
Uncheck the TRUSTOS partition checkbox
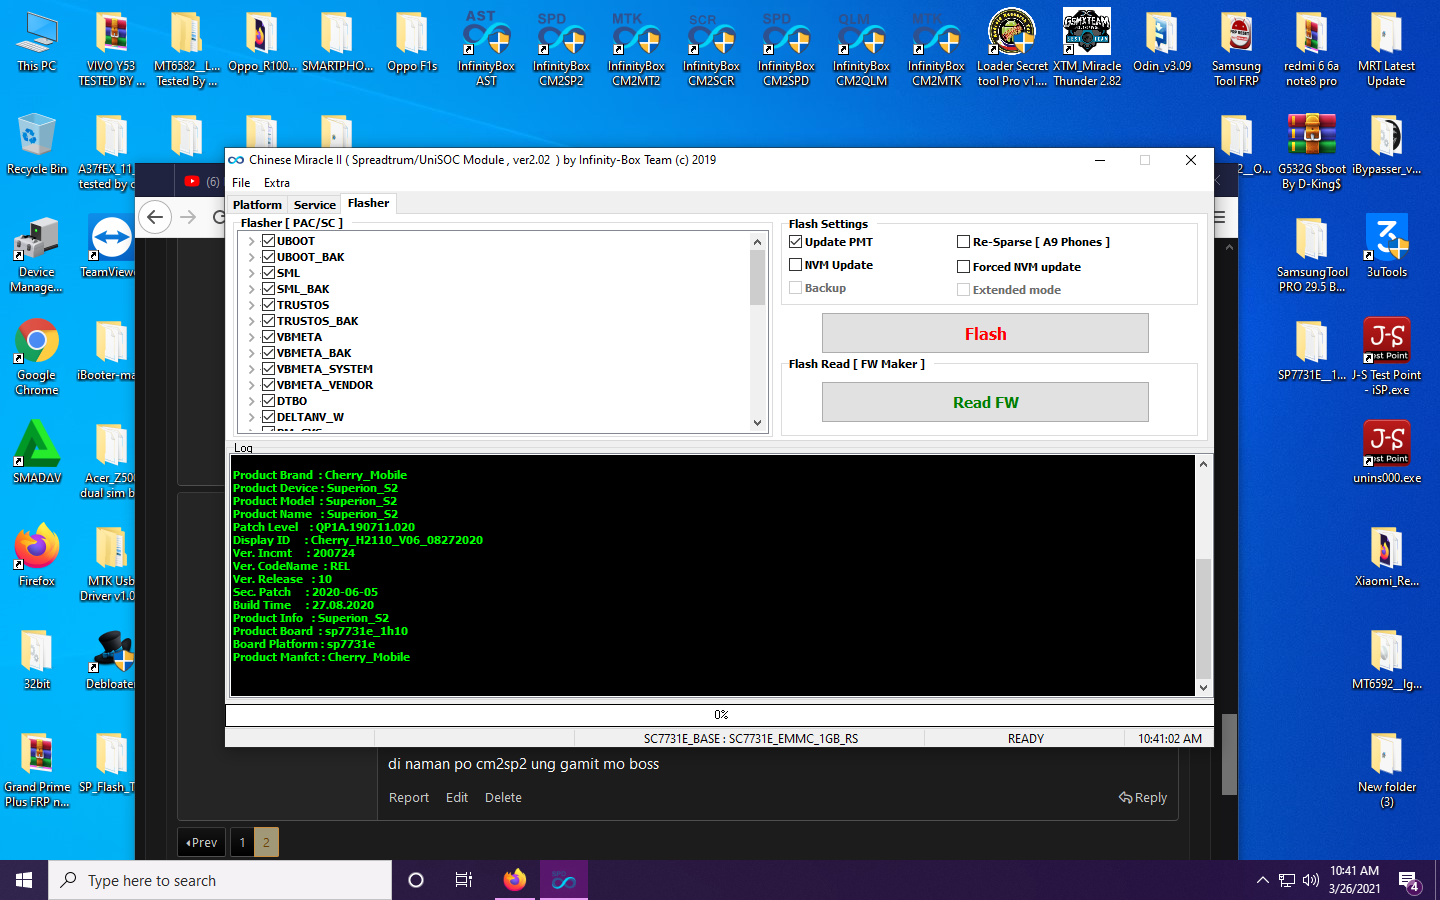(268, 305)
